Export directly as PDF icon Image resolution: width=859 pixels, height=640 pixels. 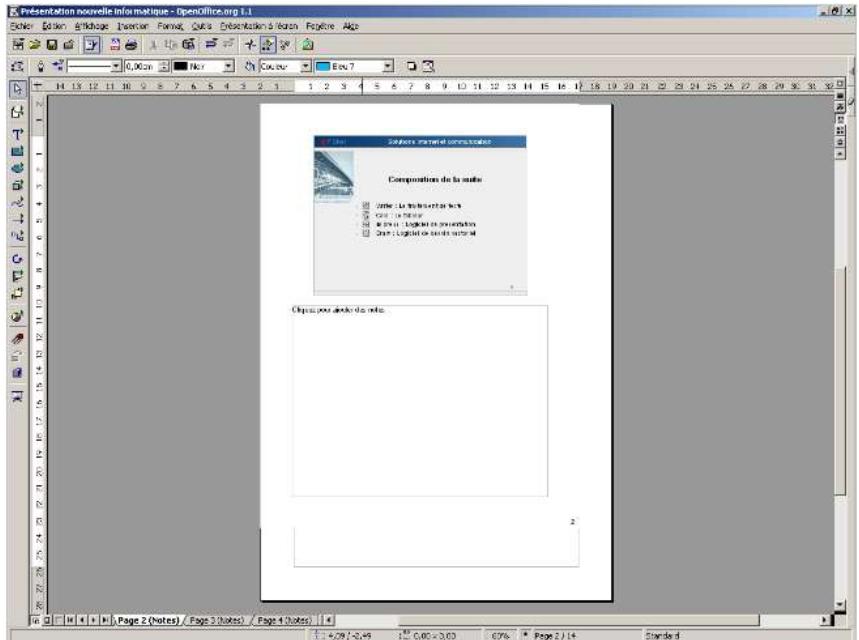tap(115, 45)
